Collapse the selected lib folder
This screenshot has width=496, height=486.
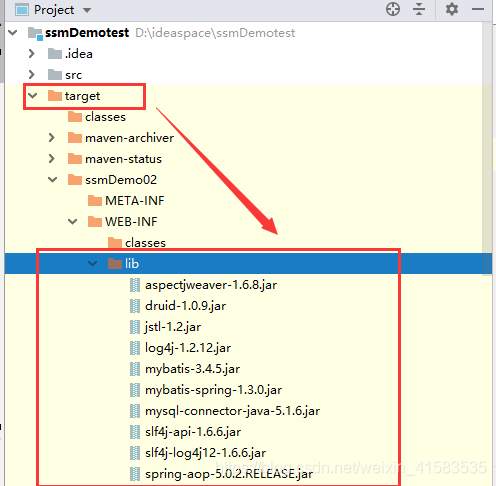[92, 264]
